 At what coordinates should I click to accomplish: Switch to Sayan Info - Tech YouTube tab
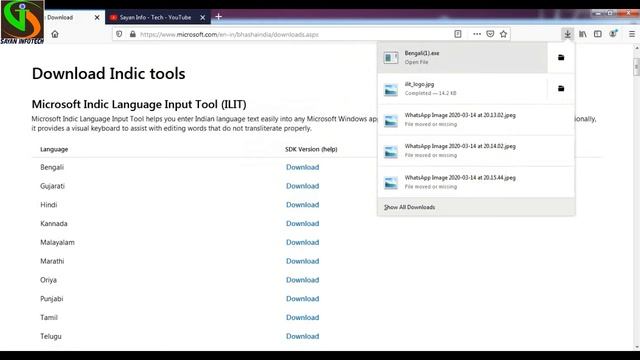coord(158,18)
